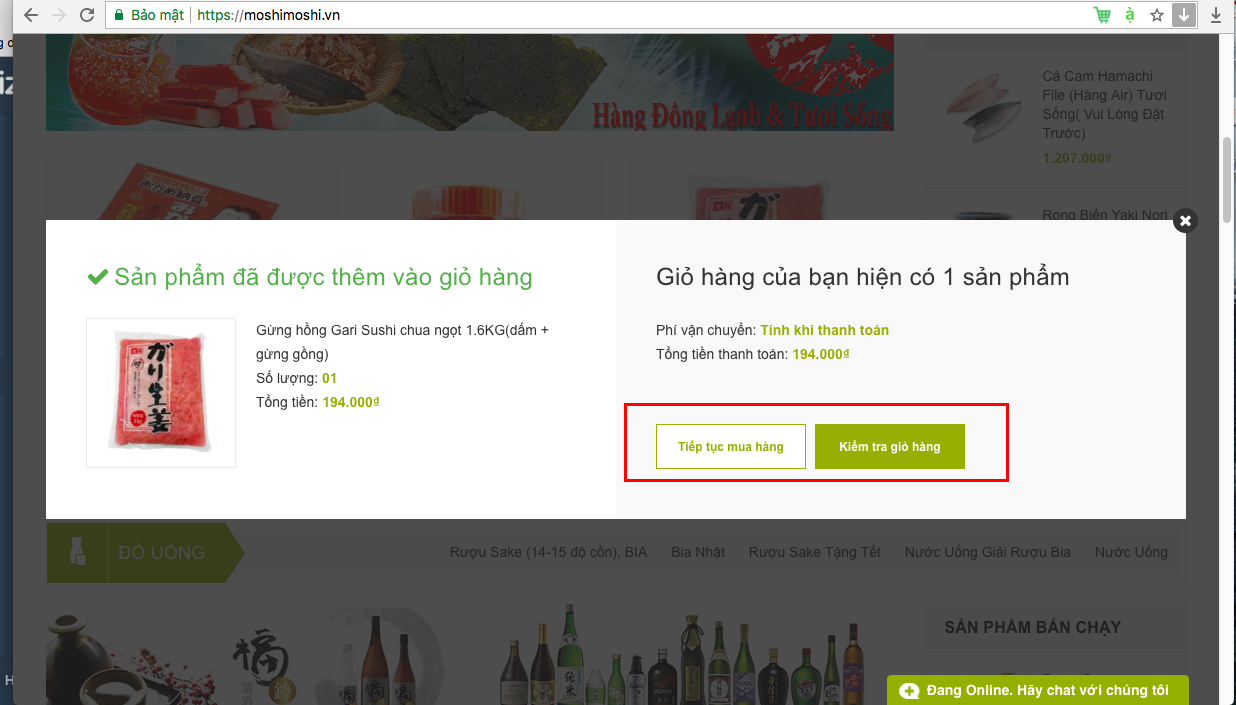Go forward with the browser forward arrow
The image size is (1236, 705).
click(59, 15)
